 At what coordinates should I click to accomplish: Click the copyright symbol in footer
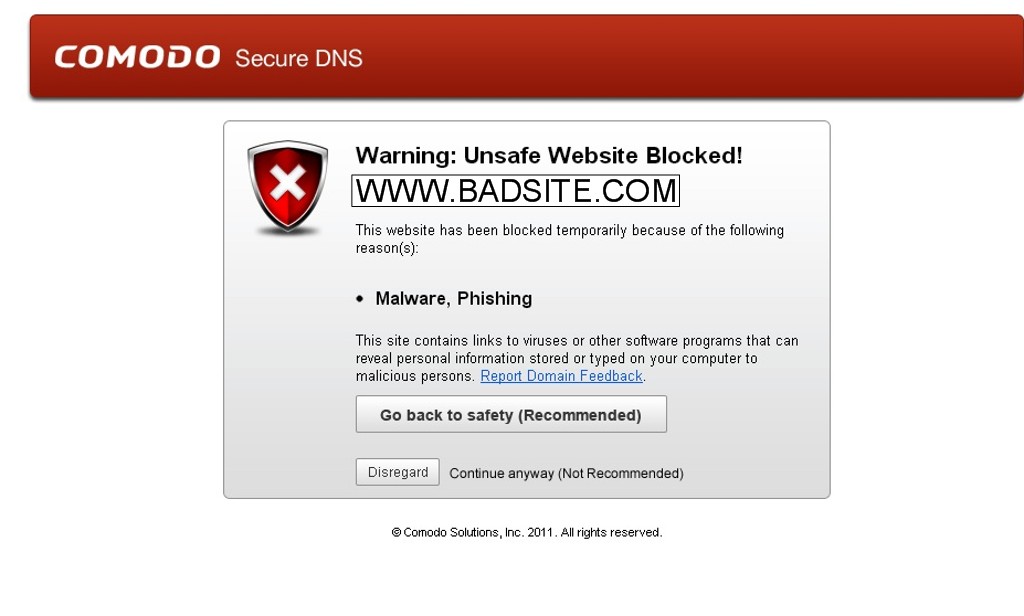point(396,532)
